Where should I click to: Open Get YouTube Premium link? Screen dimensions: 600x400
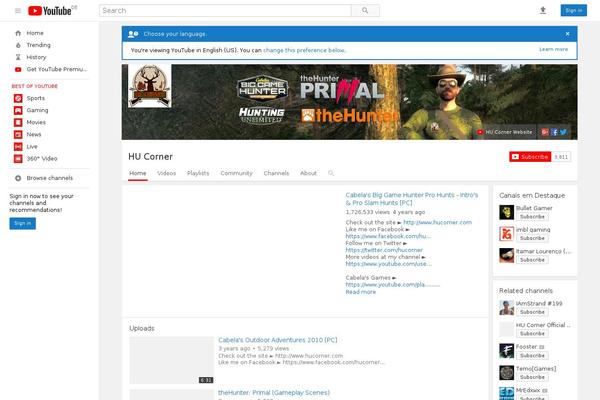coord(57,69)
